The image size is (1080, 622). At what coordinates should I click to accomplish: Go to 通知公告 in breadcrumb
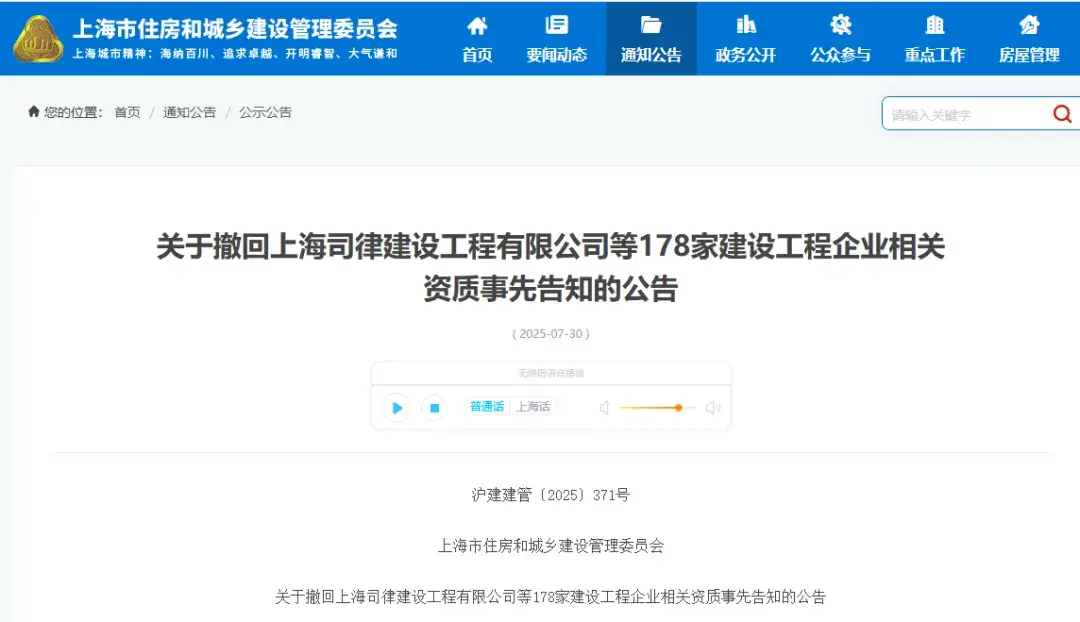189,112
